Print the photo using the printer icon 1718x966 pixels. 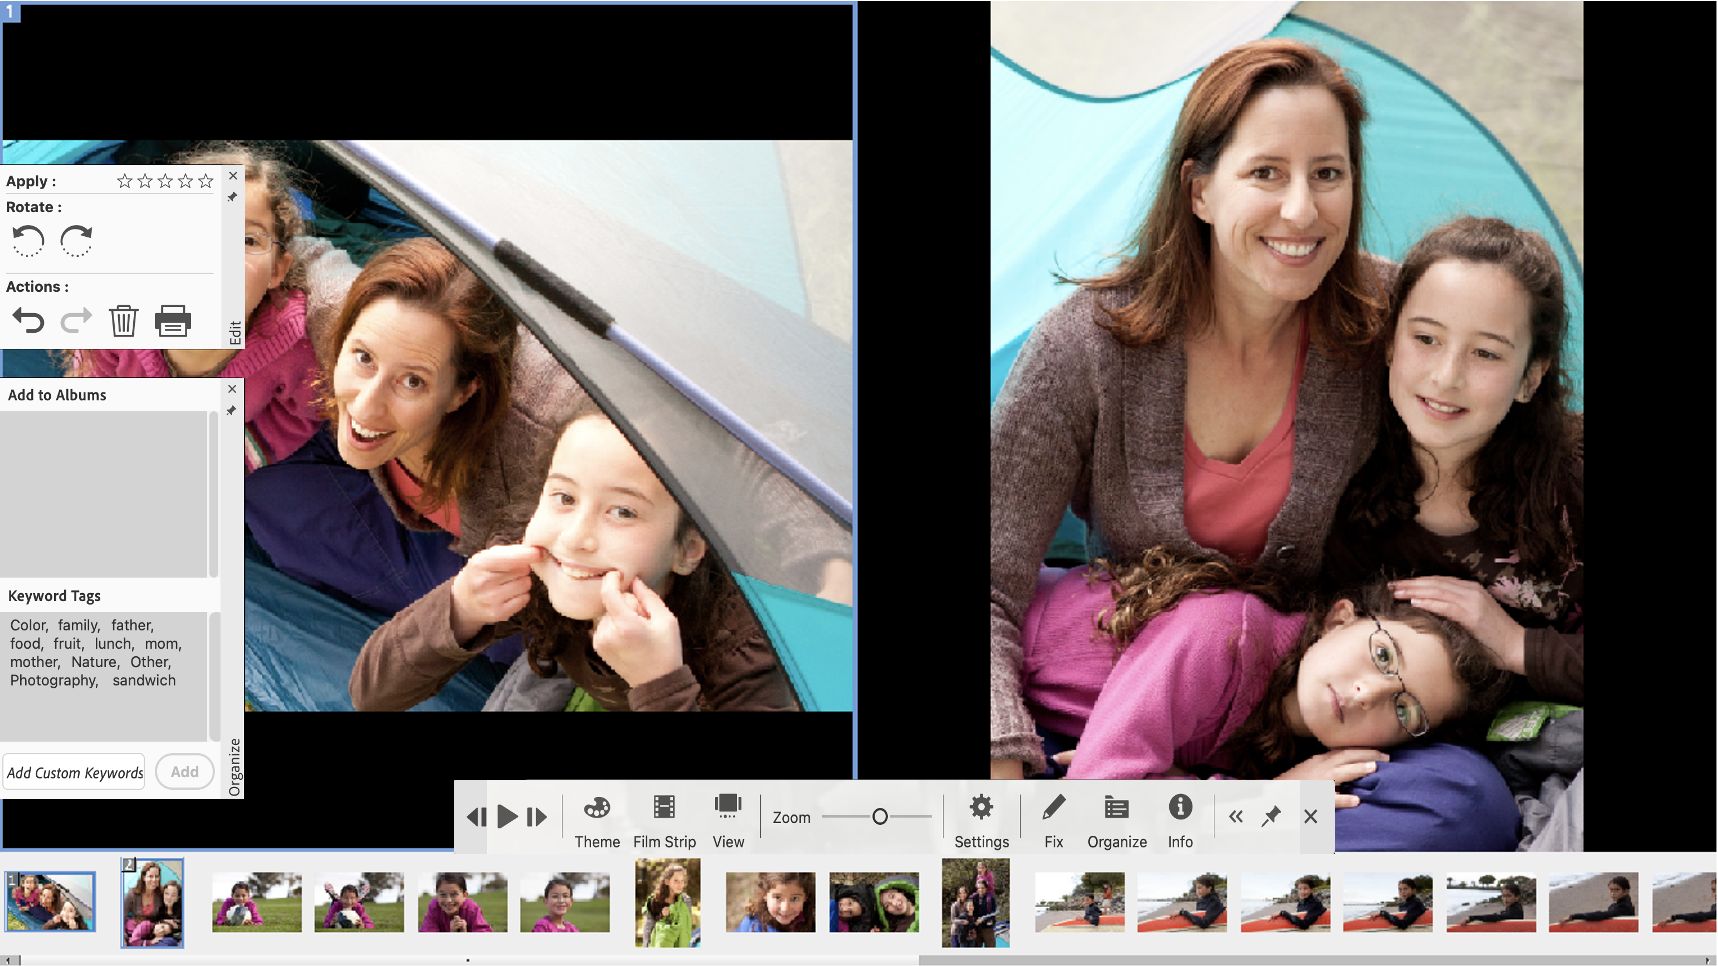(x=173, y=321)
